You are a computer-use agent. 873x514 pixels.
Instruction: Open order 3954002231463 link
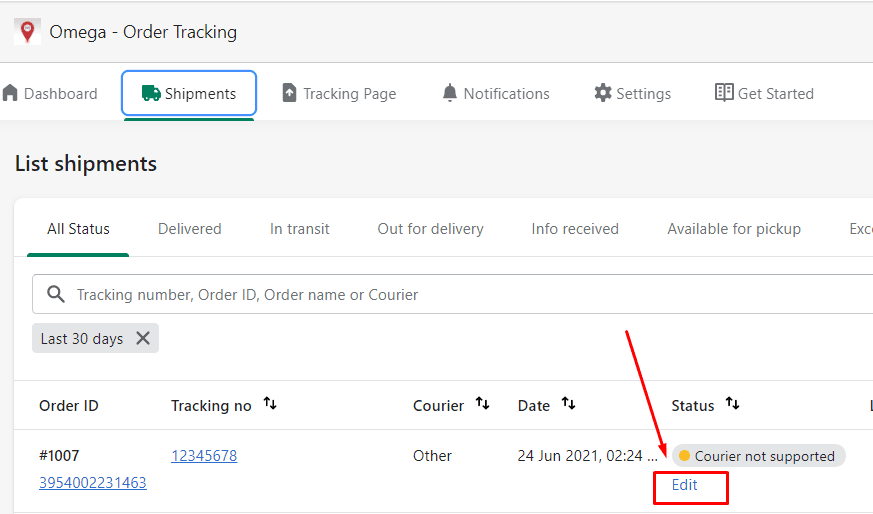(x=92, y=483)
